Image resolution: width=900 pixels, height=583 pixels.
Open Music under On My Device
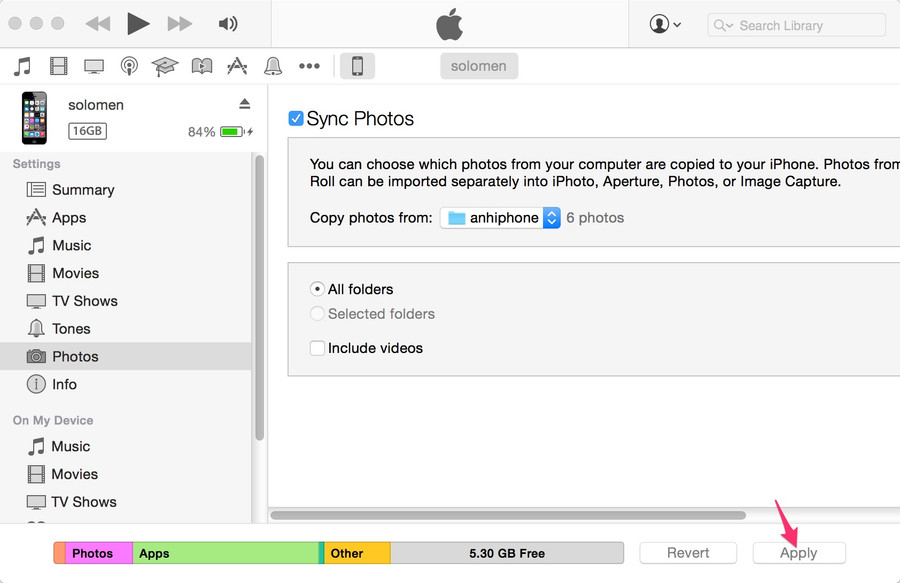click(126, 446)
